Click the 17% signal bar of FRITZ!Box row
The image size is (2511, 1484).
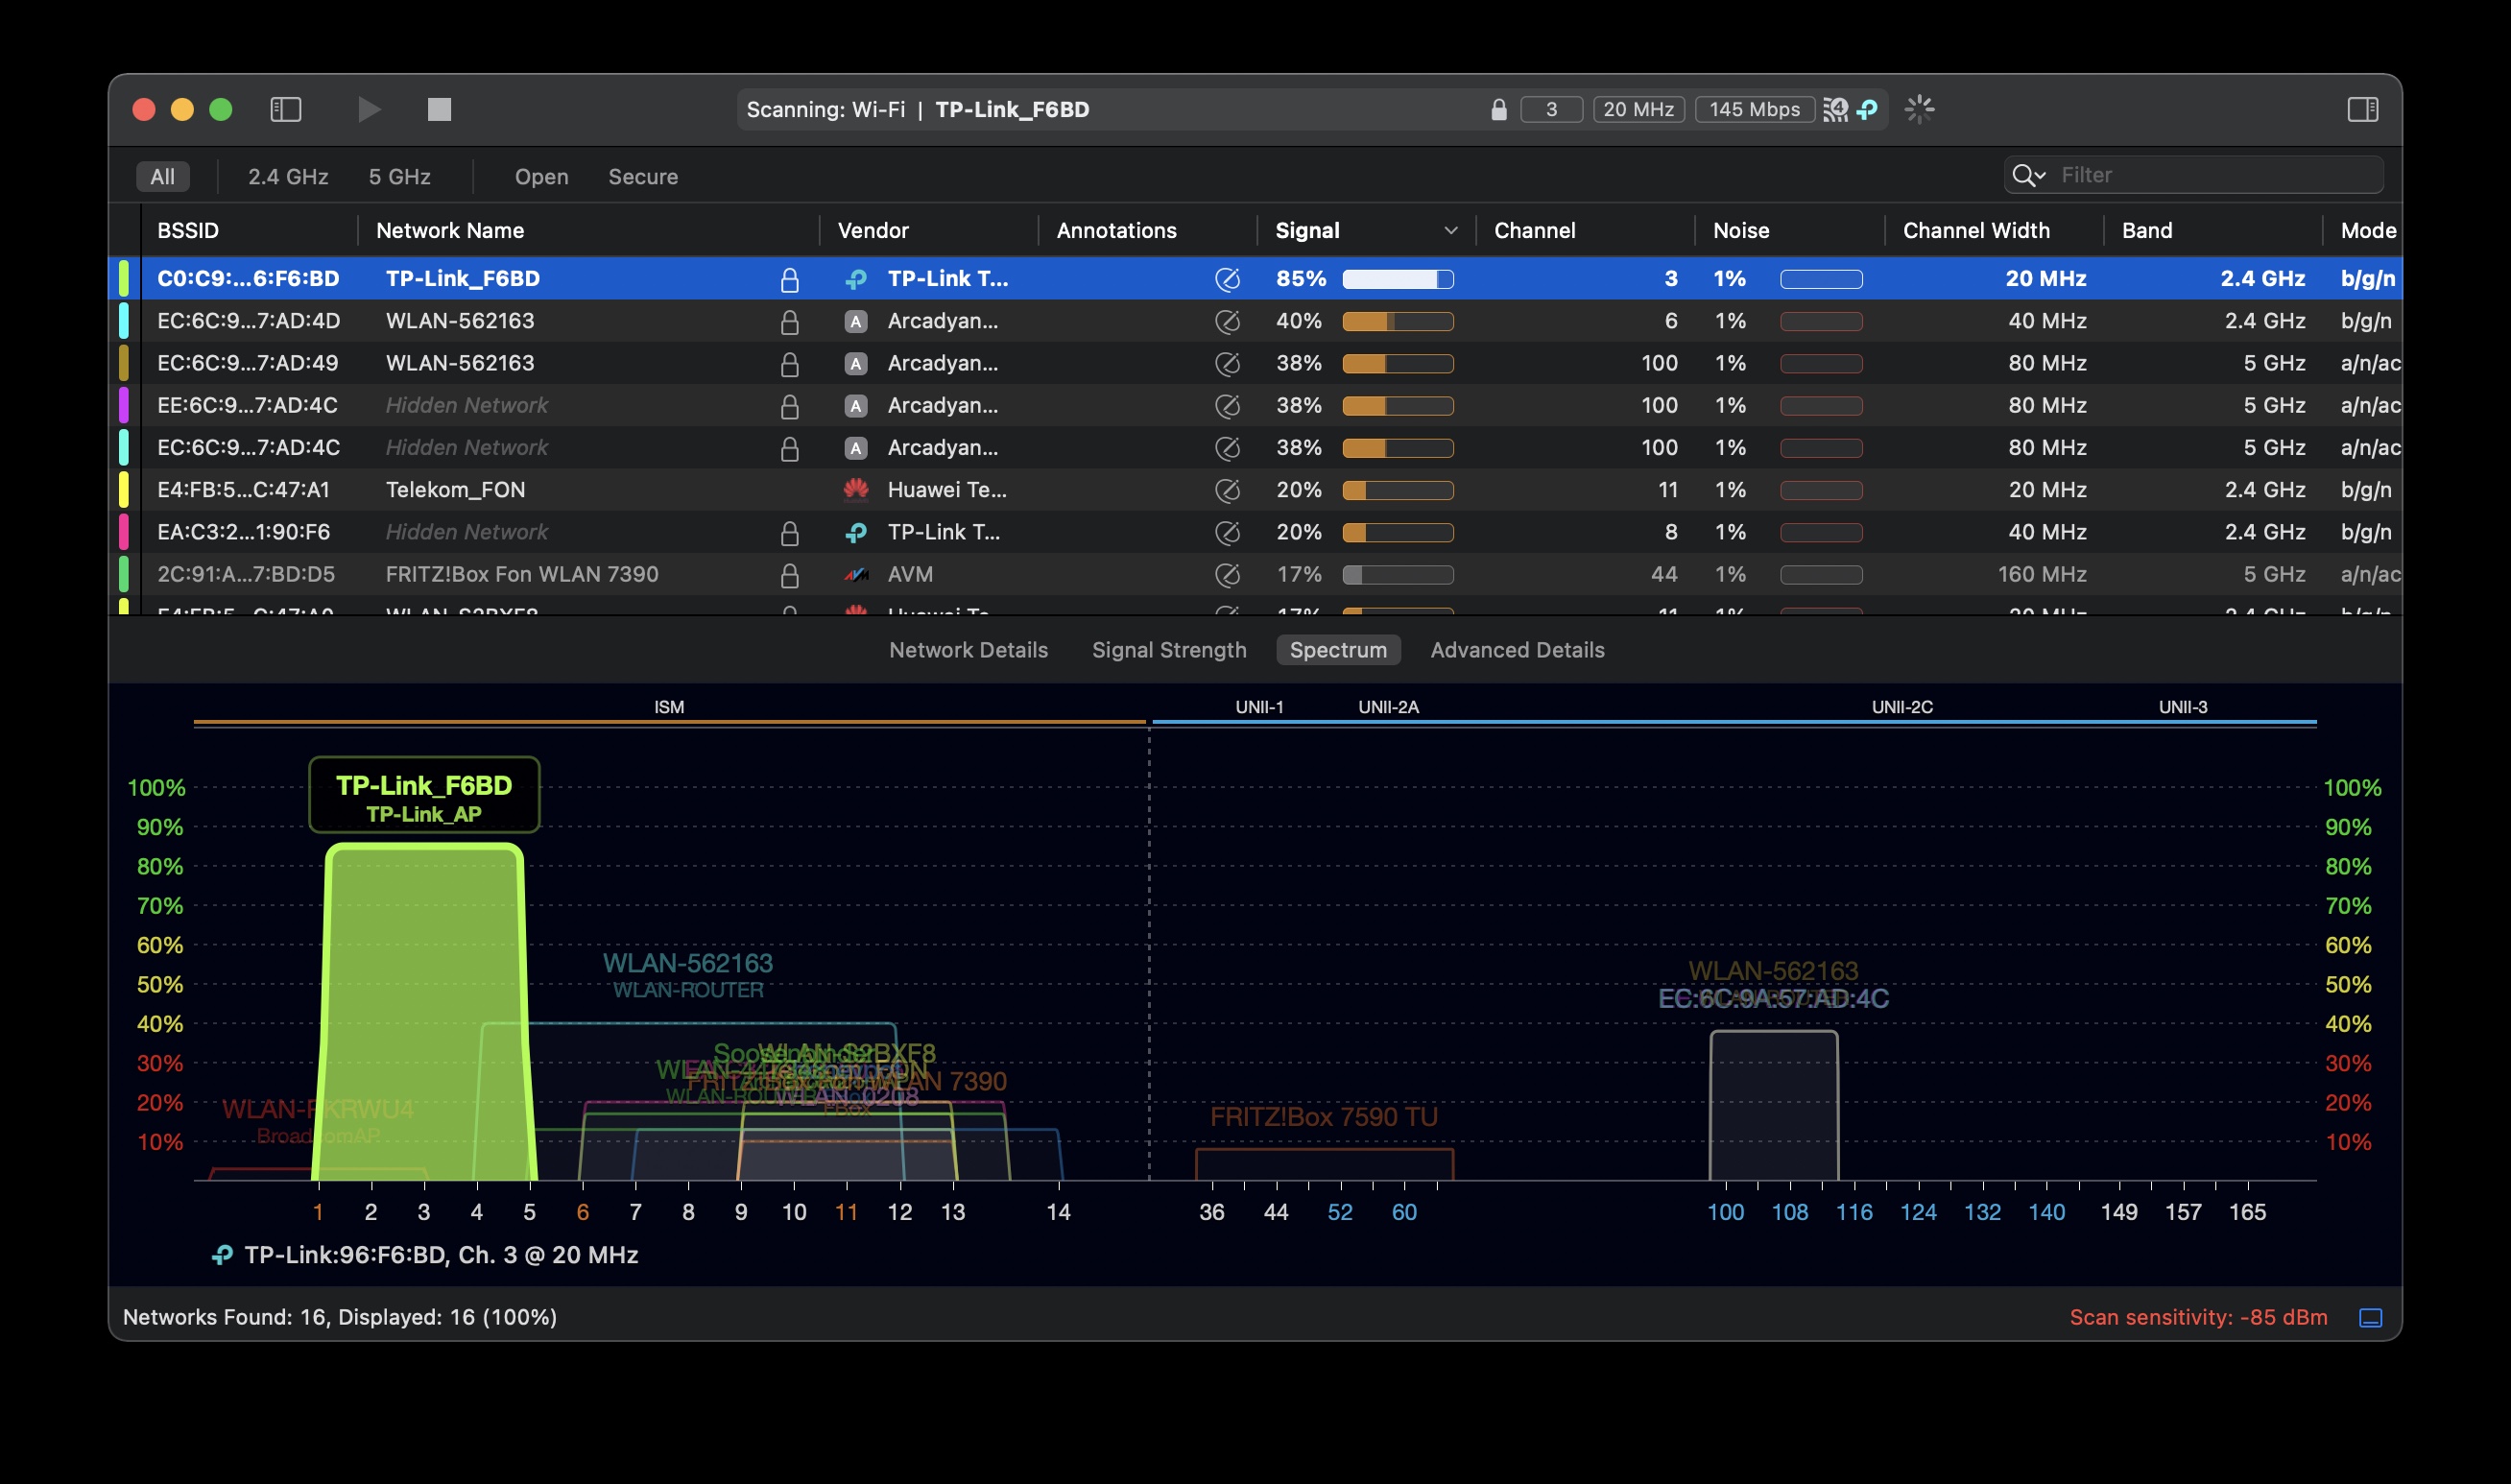(1397, 575)
